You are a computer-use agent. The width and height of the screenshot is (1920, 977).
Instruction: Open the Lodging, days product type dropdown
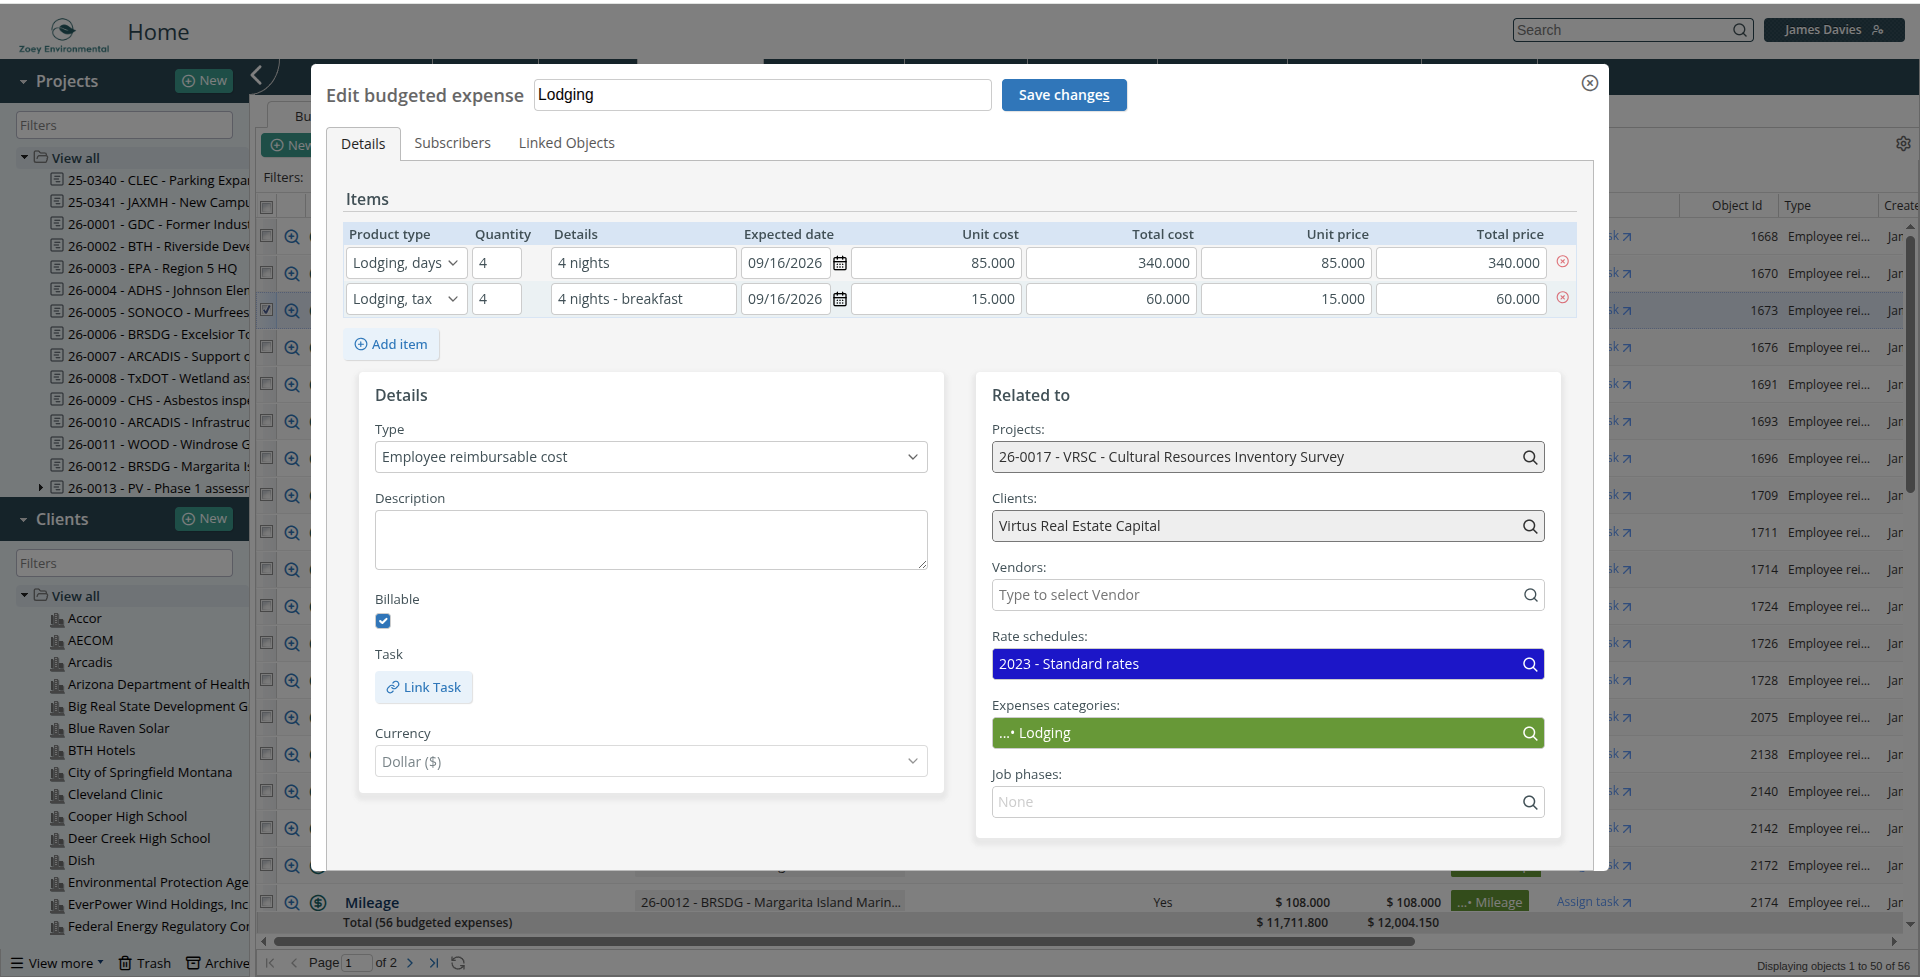[x=407, y=263]
